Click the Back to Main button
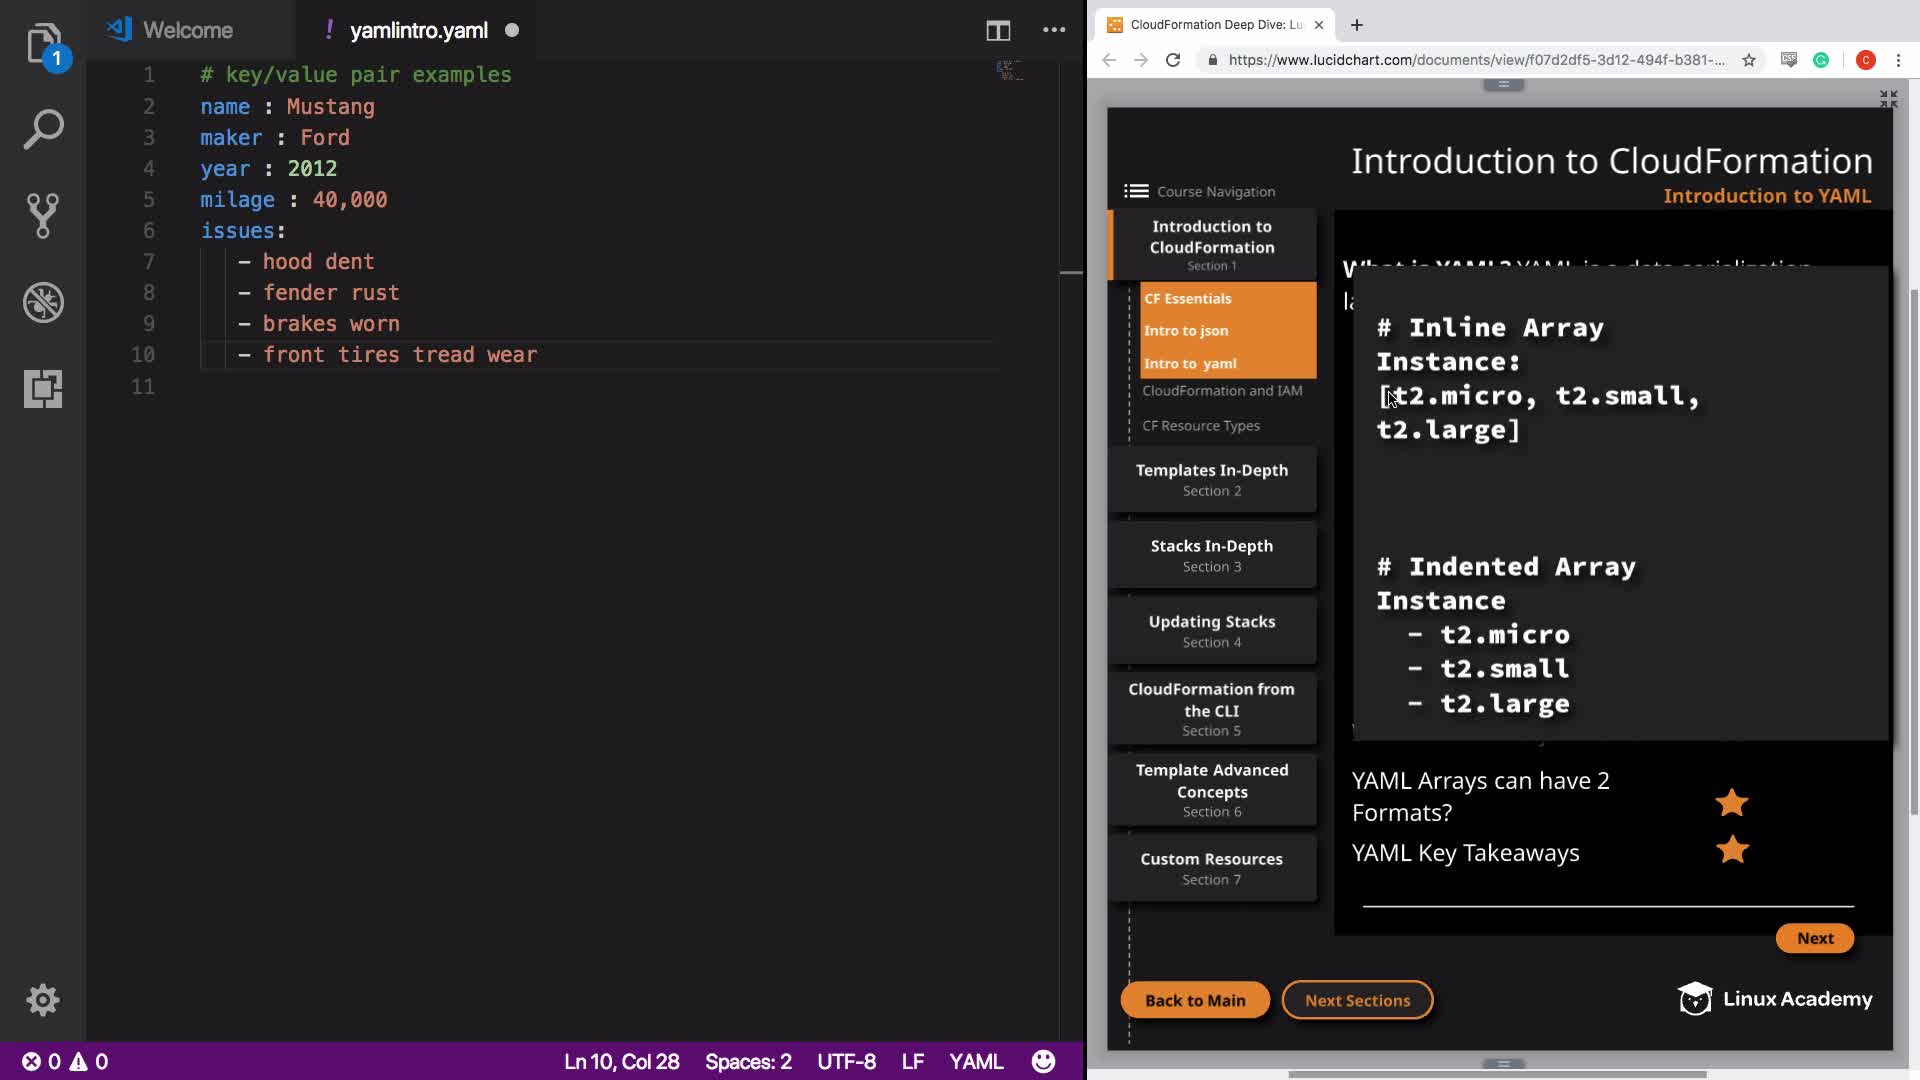 click(x=1195, y=1000)
